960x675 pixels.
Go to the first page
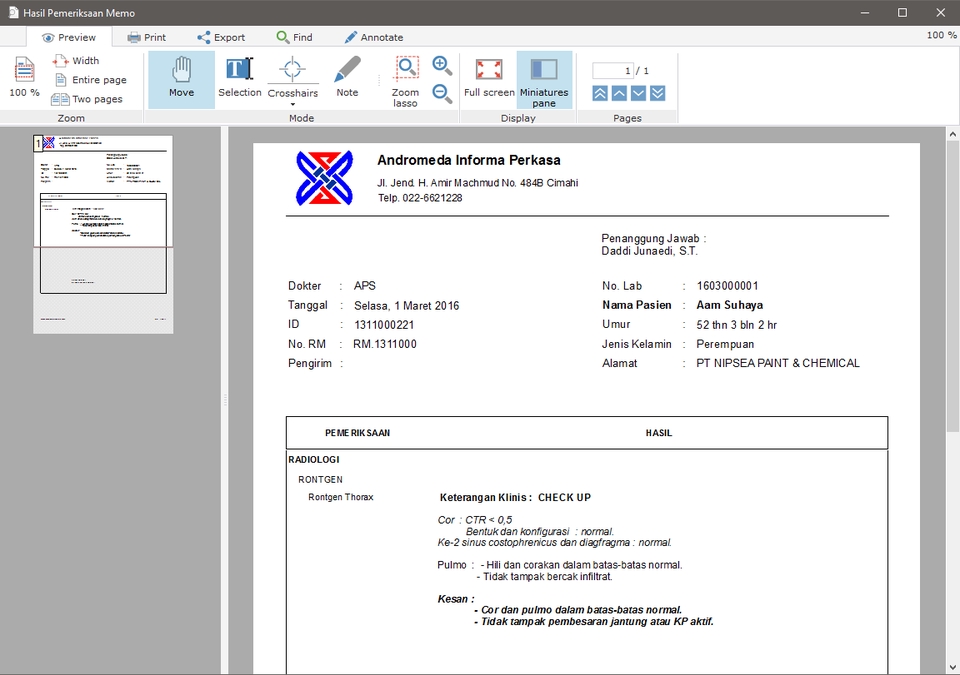(x=600, y=93)
